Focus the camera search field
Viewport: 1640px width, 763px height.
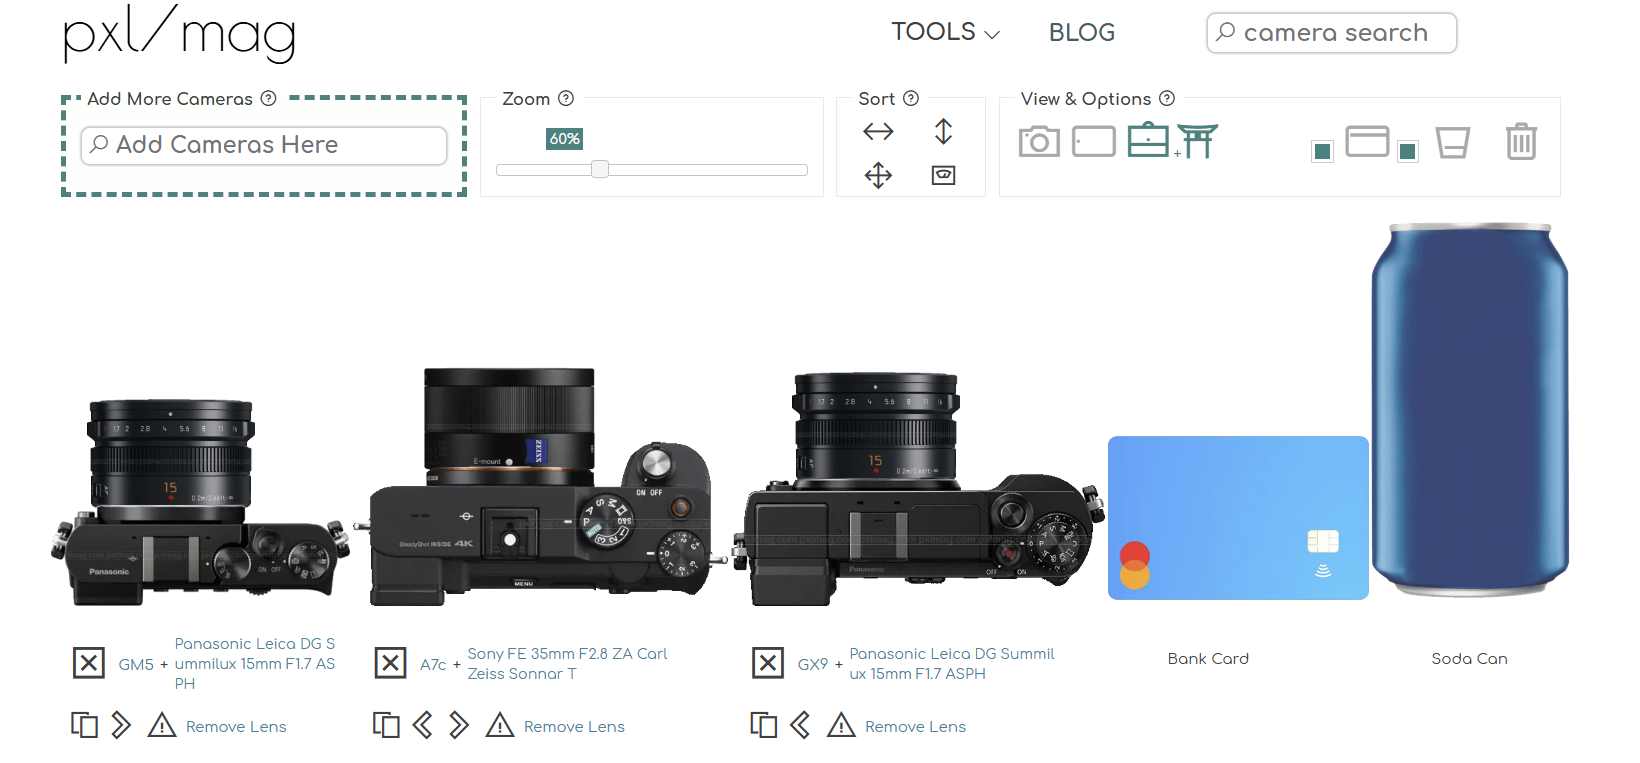(x=1331, y=33)
